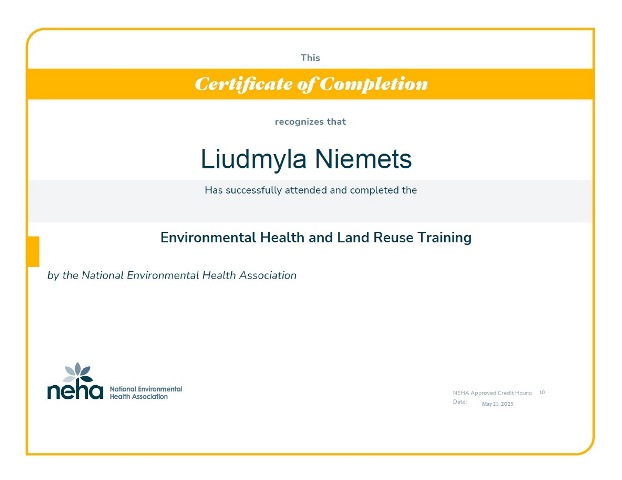
Task: Click the "Date:" label
Action: pyautogui.click(x=460, y=402)
